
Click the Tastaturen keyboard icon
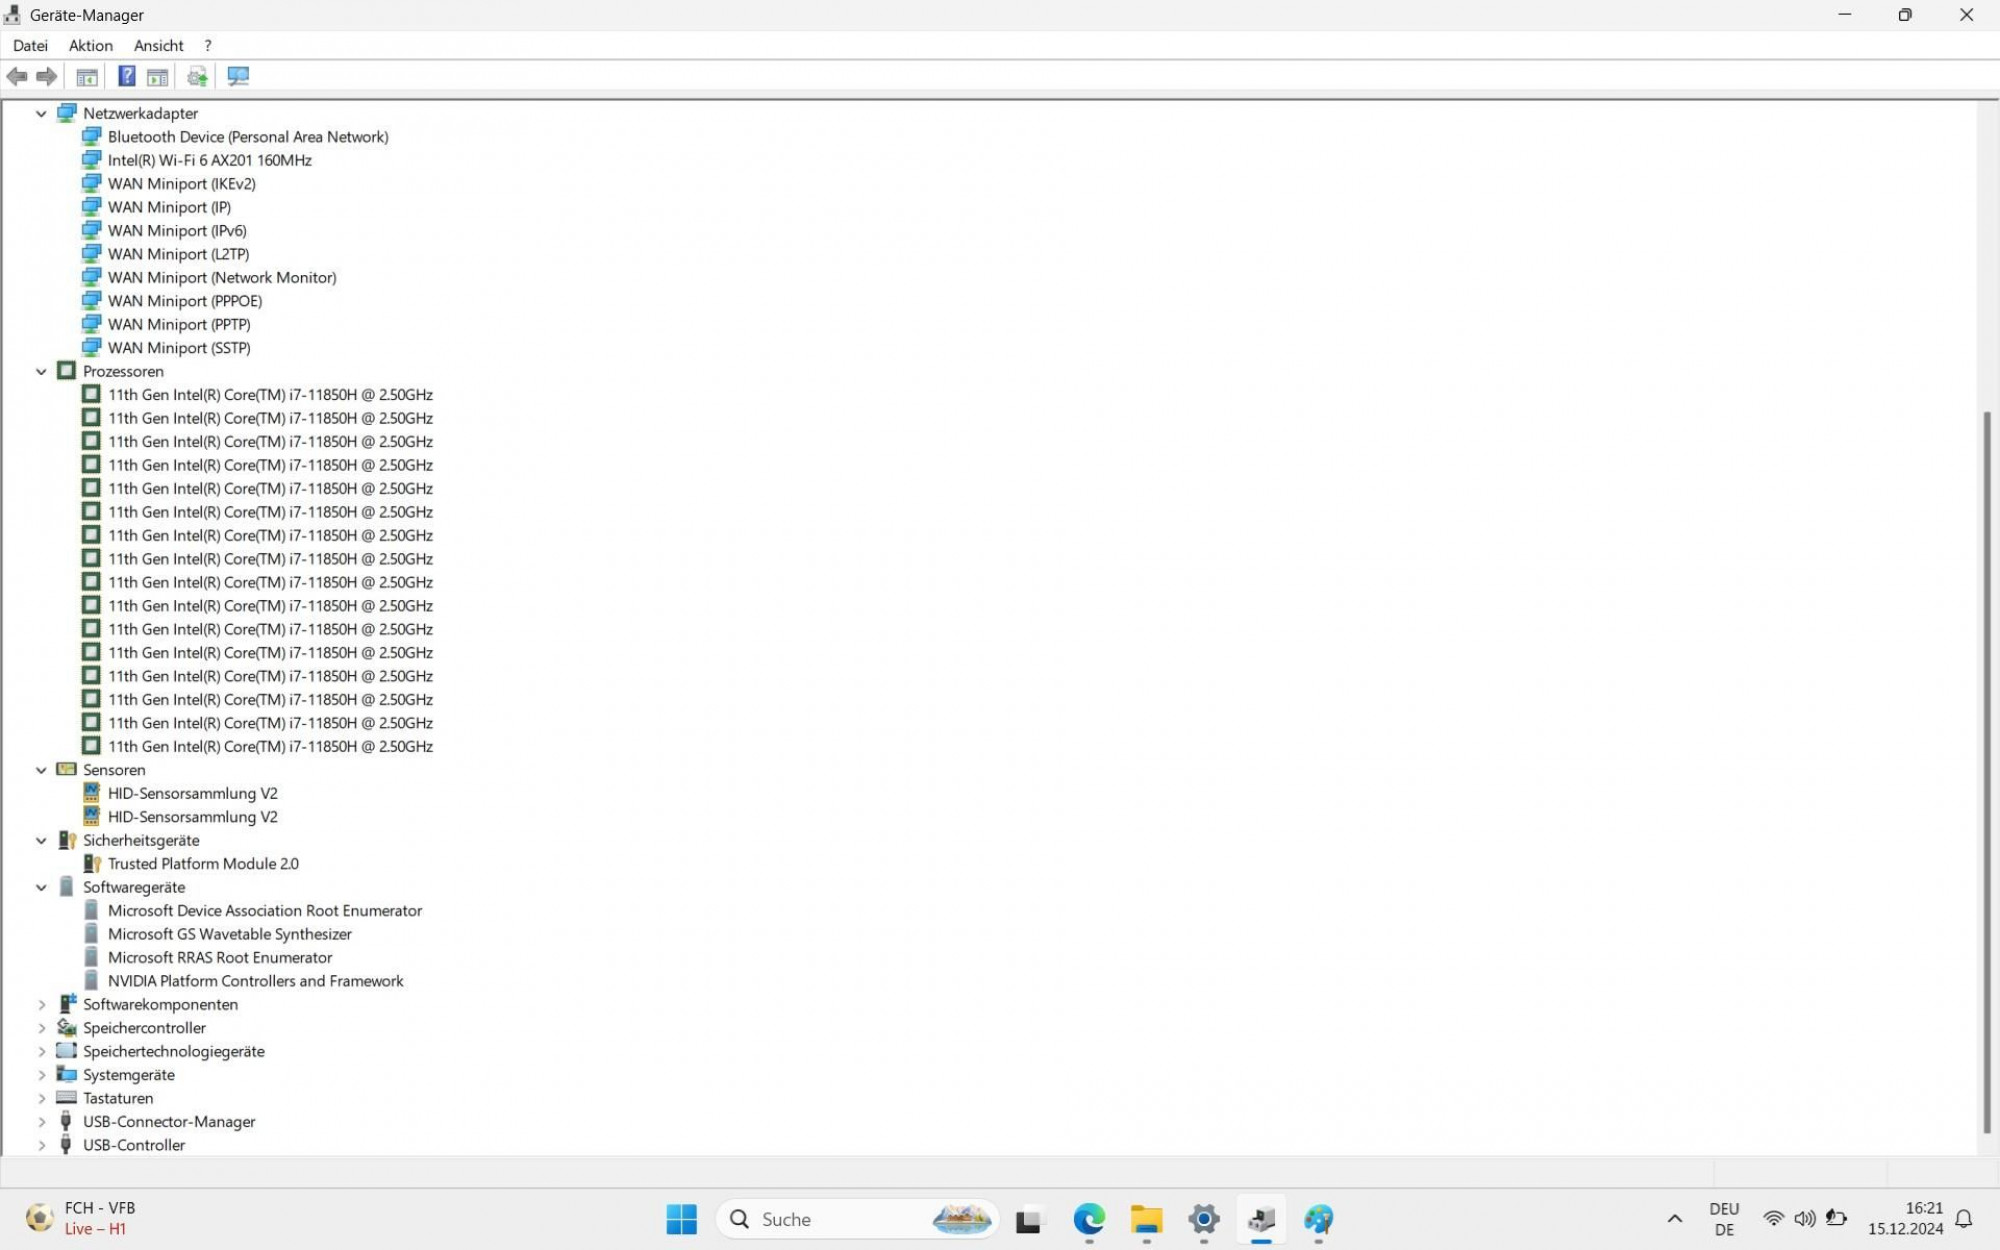pyautogui.click(x=67, y=1098)
